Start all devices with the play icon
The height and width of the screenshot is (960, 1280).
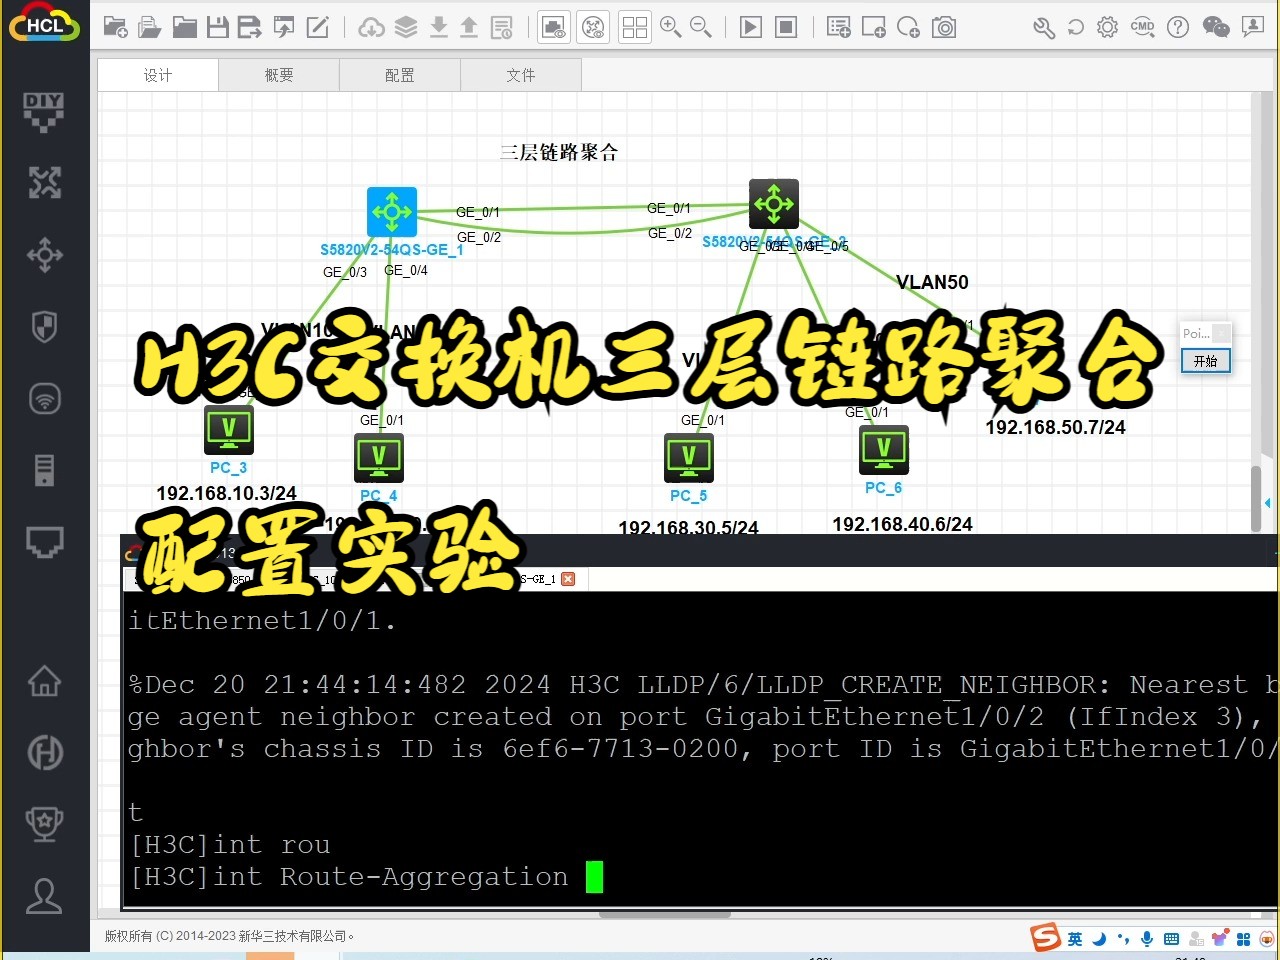(749, 27)
